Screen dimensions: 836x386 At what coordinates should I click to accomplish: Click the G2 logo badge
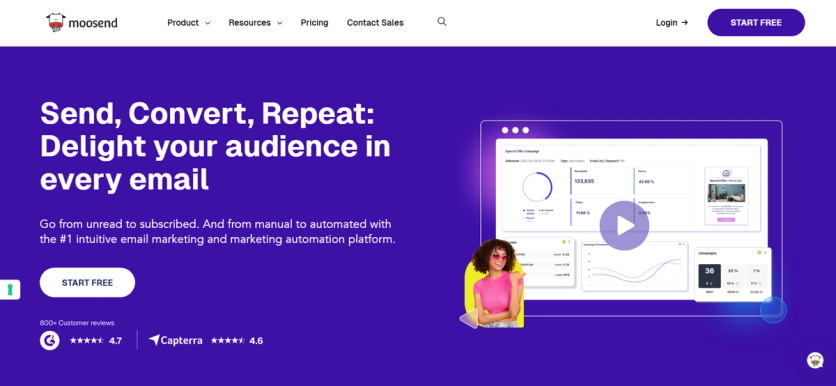coord(50,340)
